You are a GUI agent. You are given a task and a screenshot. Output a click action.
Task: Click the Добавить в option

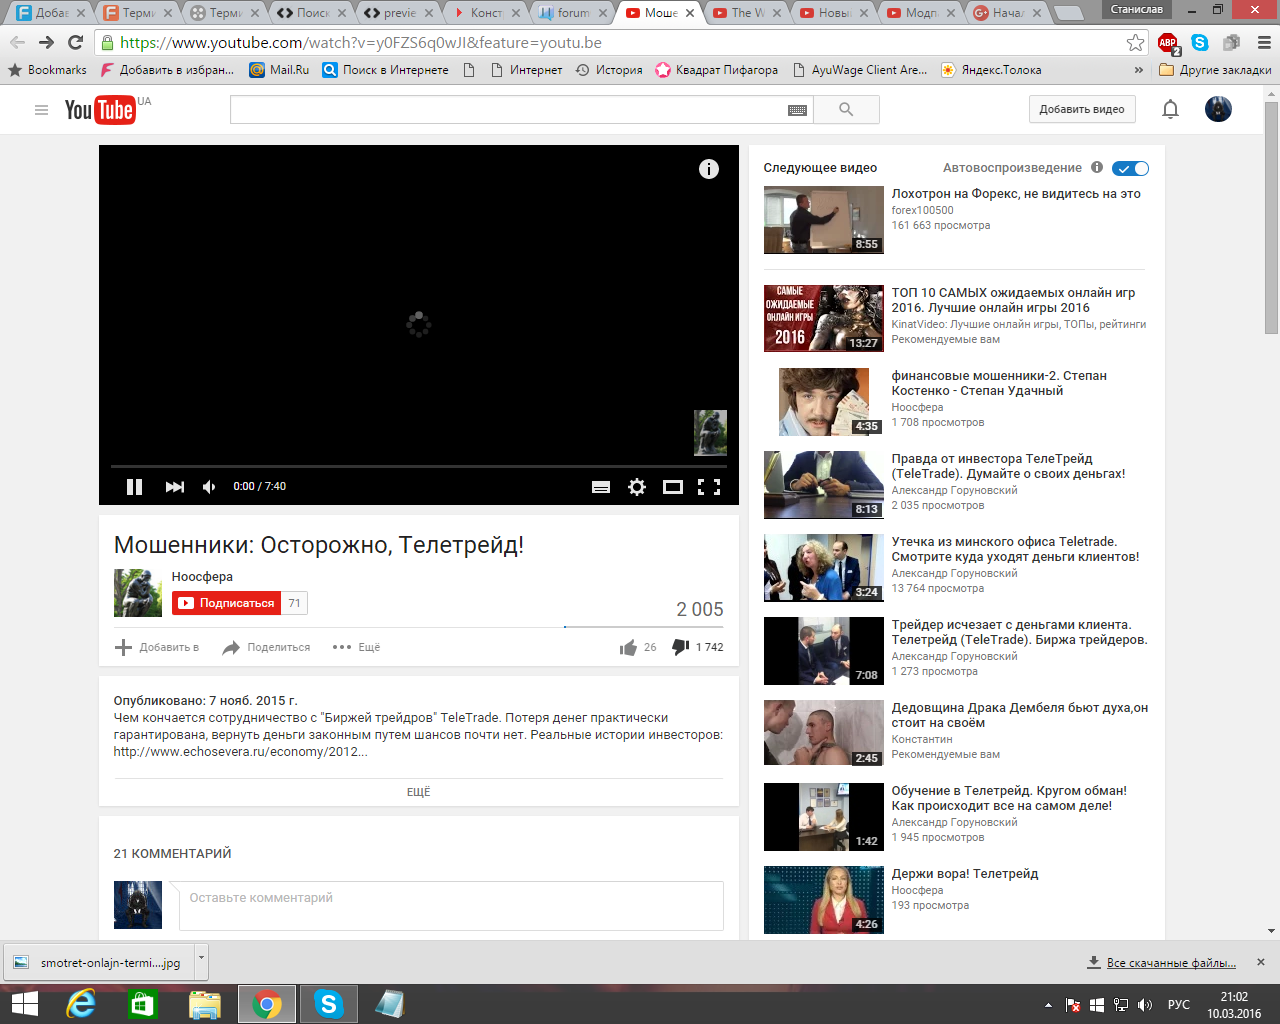(x=157, y=647)
